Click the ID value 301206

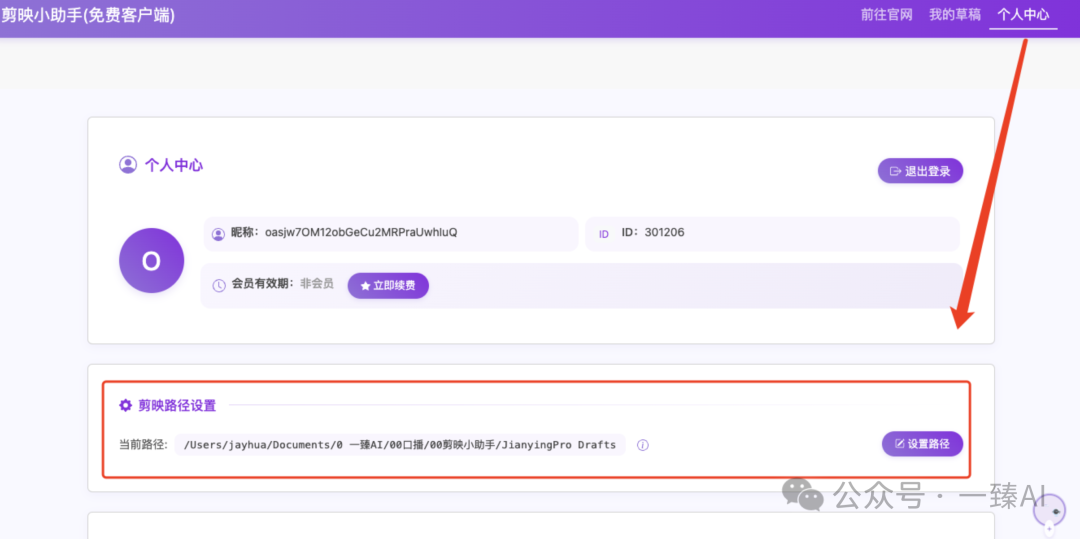[x=665, y=233]
